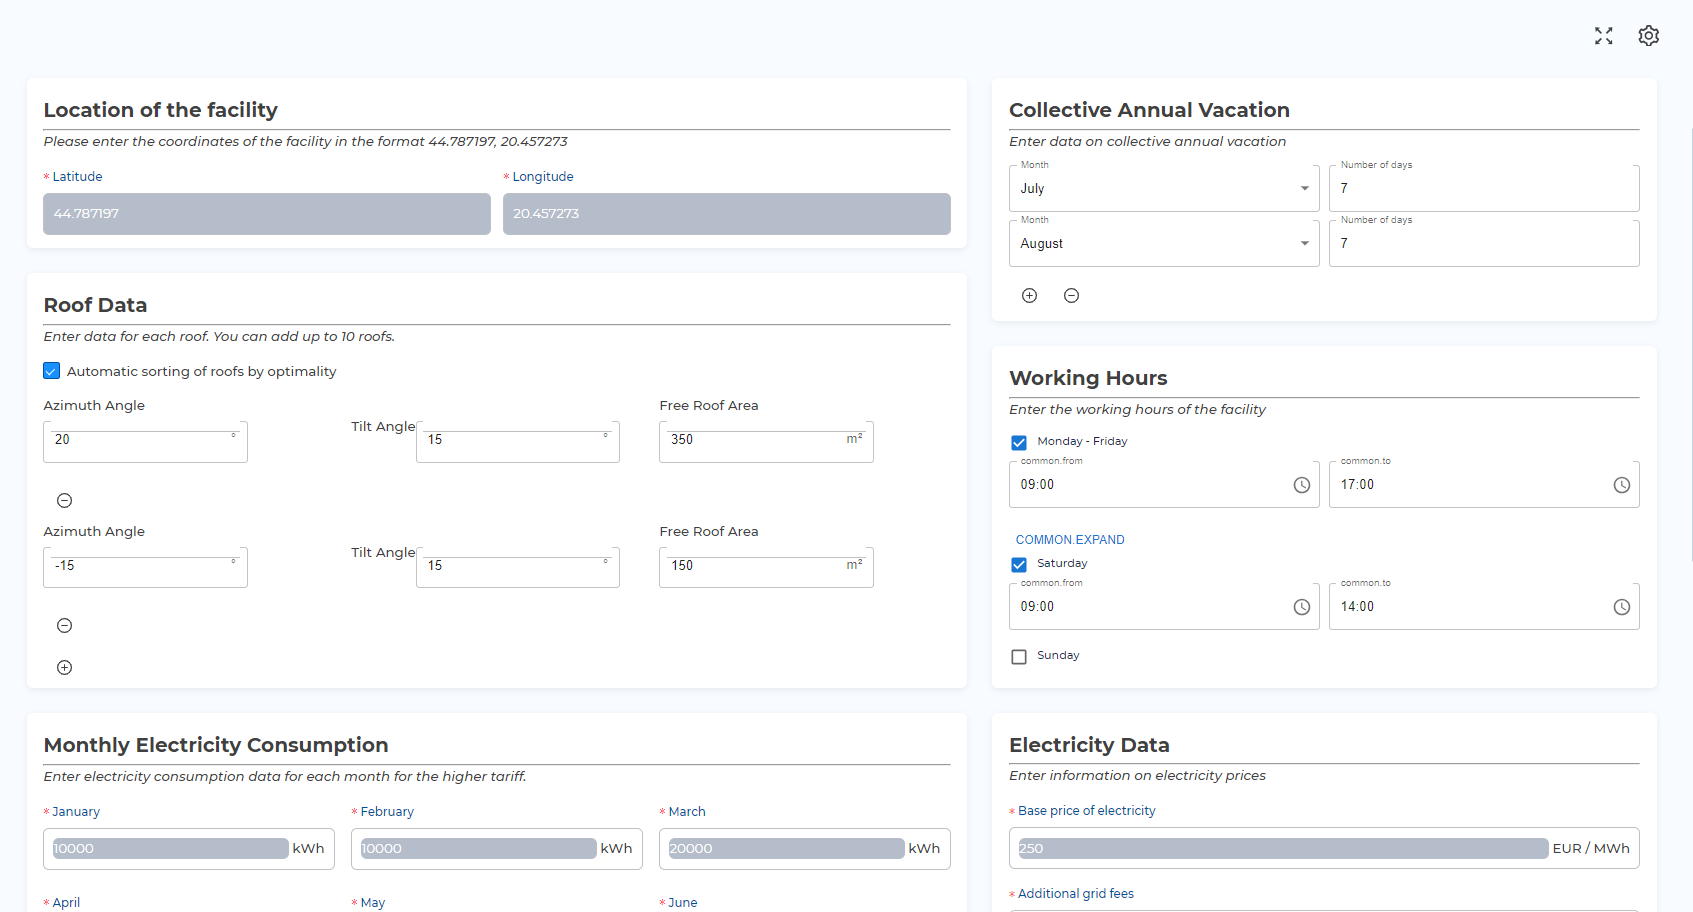Toggle the Saturday checkbox
The image size is (1693, 912).
pyautogui.click(x=1019, y=564)
